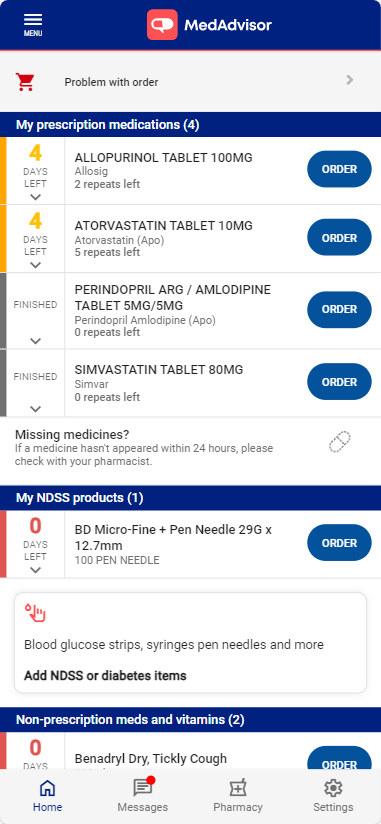Go to the Home tab
The image size is (381, 824).
click(47, 795)
